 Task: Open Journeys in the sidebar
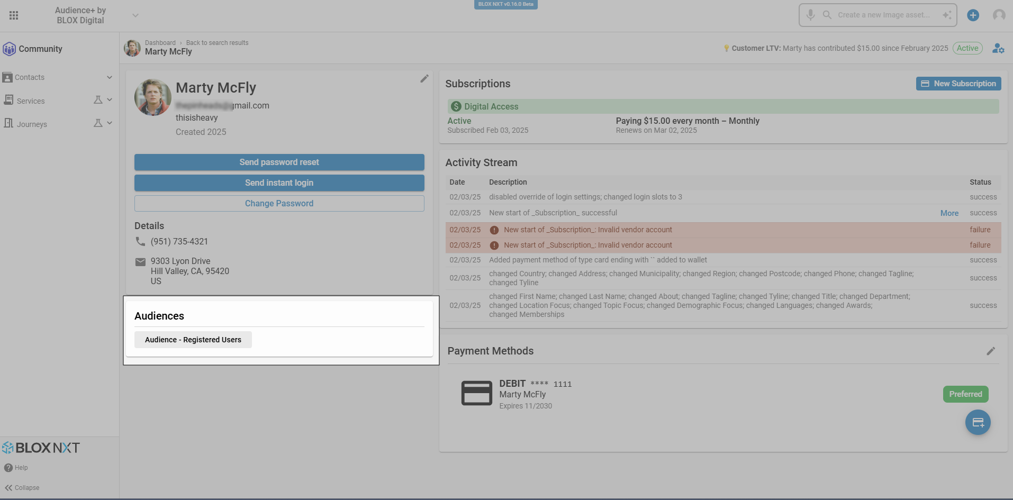(x=32, y=124)
